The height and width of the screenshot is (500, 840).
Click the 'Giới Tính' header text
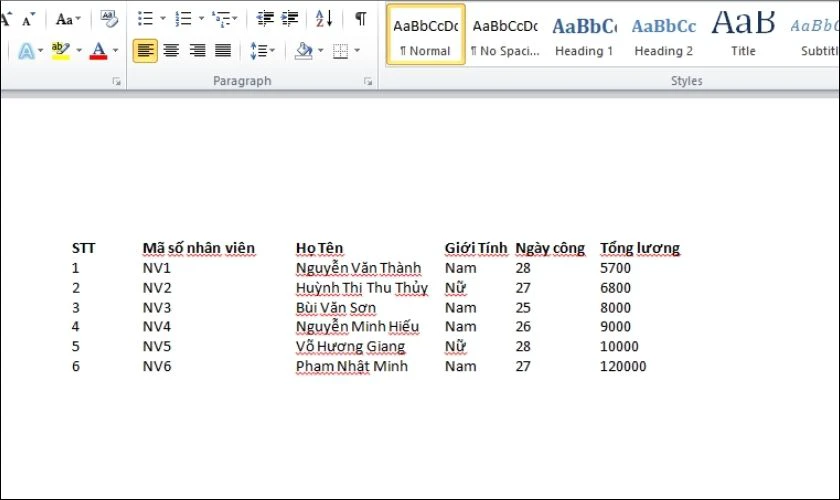pyautogui.click(x=476, y=248)
